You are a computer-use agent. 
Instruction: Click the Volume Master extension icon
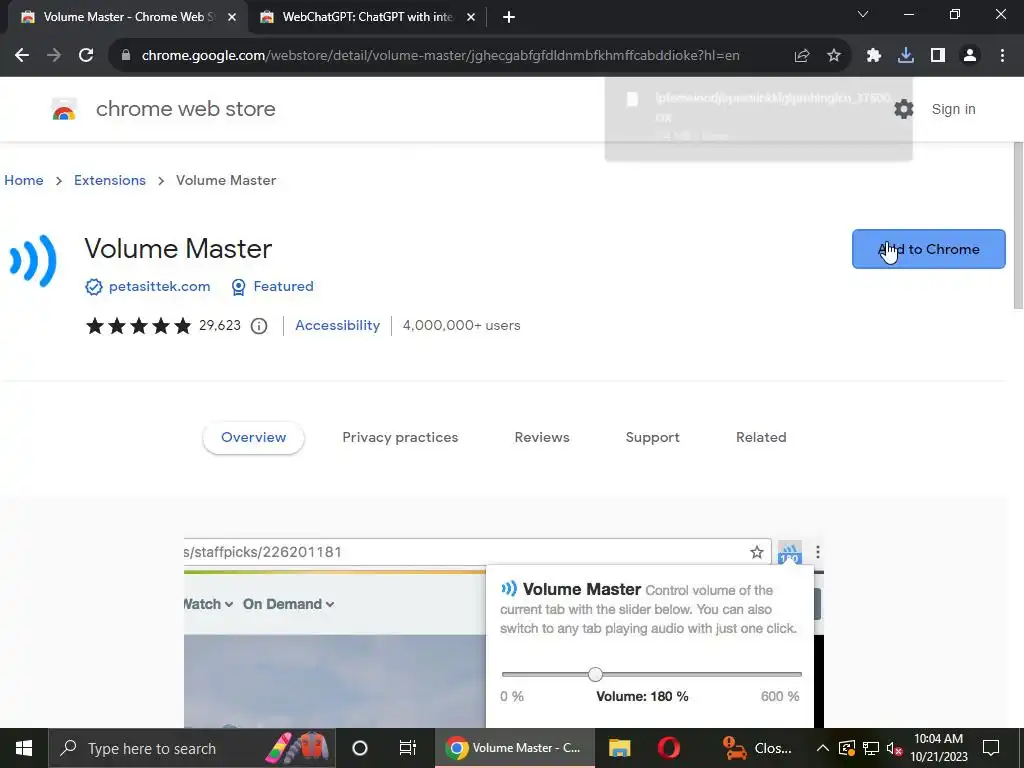coord(33,261)
